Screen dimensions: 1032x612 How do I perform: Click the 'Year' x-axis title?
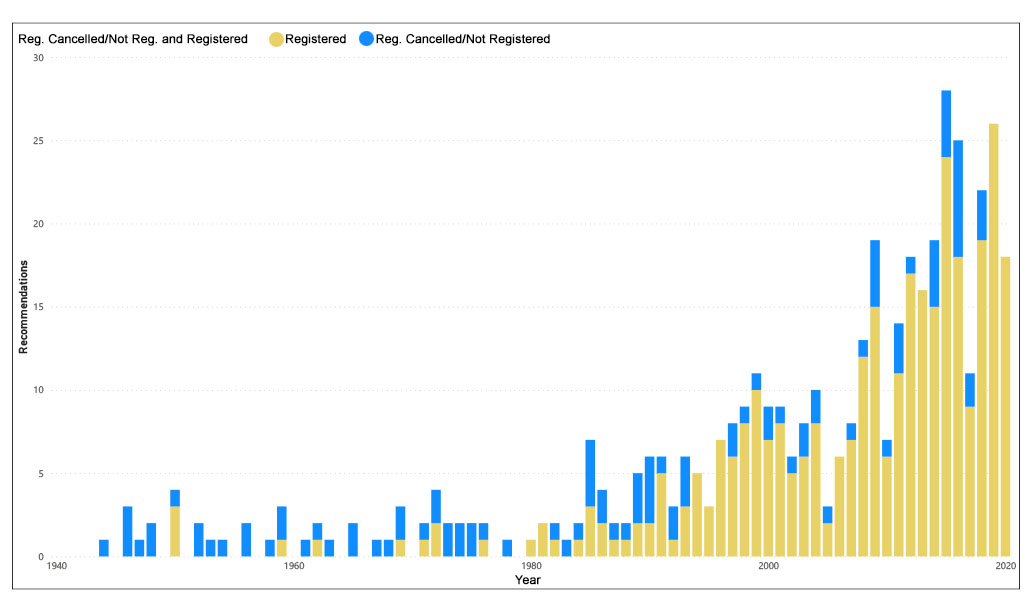click(x=527, y=580)
